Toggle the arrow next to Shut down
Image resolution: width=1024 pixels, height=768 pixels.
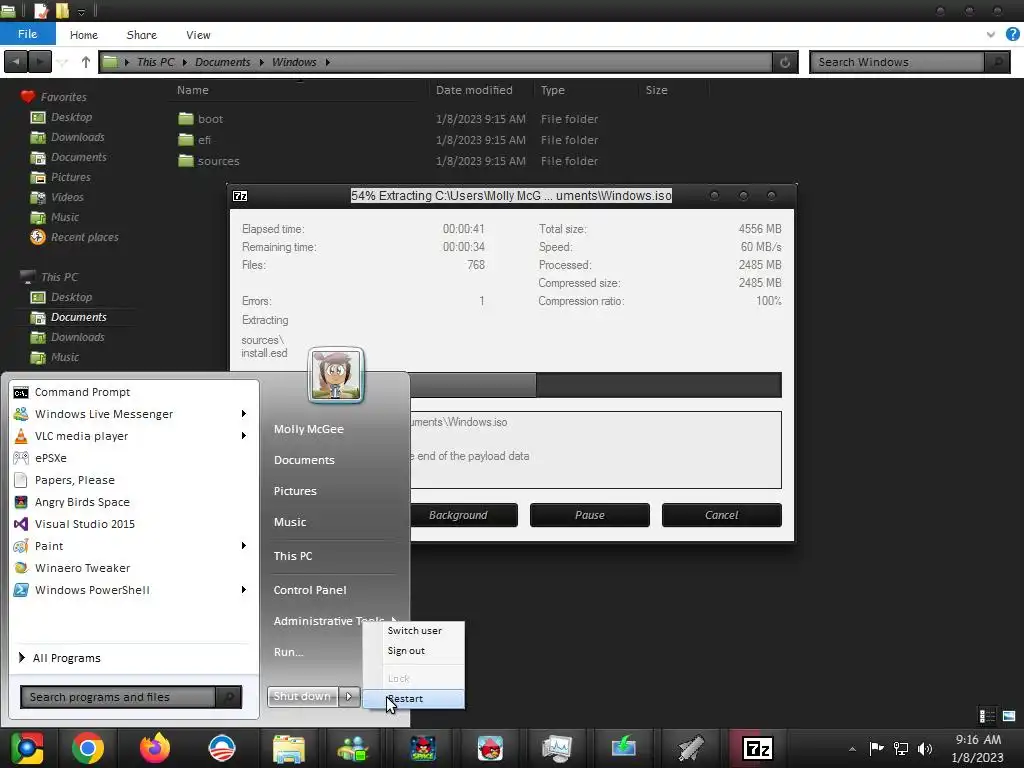click(x=349, y=696)
